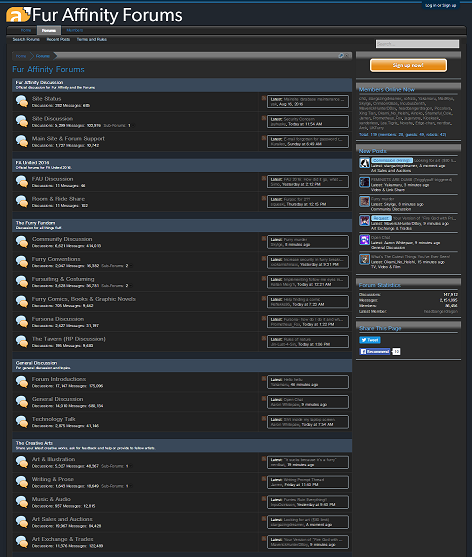Switch to the Members navigation tab
The width and height of the screenshot is (472, 557).
tap(75, 30)
